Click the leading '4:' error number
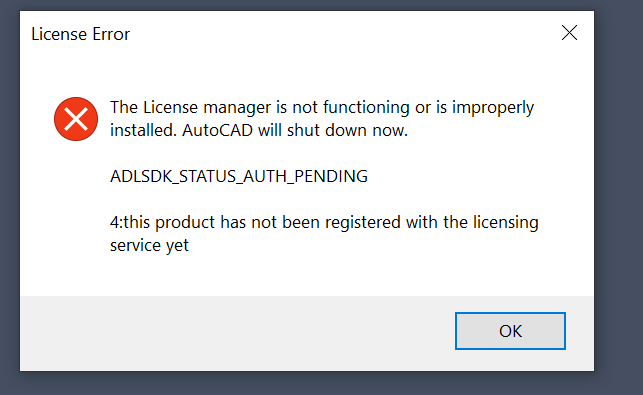The image size is (643, 395). [x=116, y=222]
